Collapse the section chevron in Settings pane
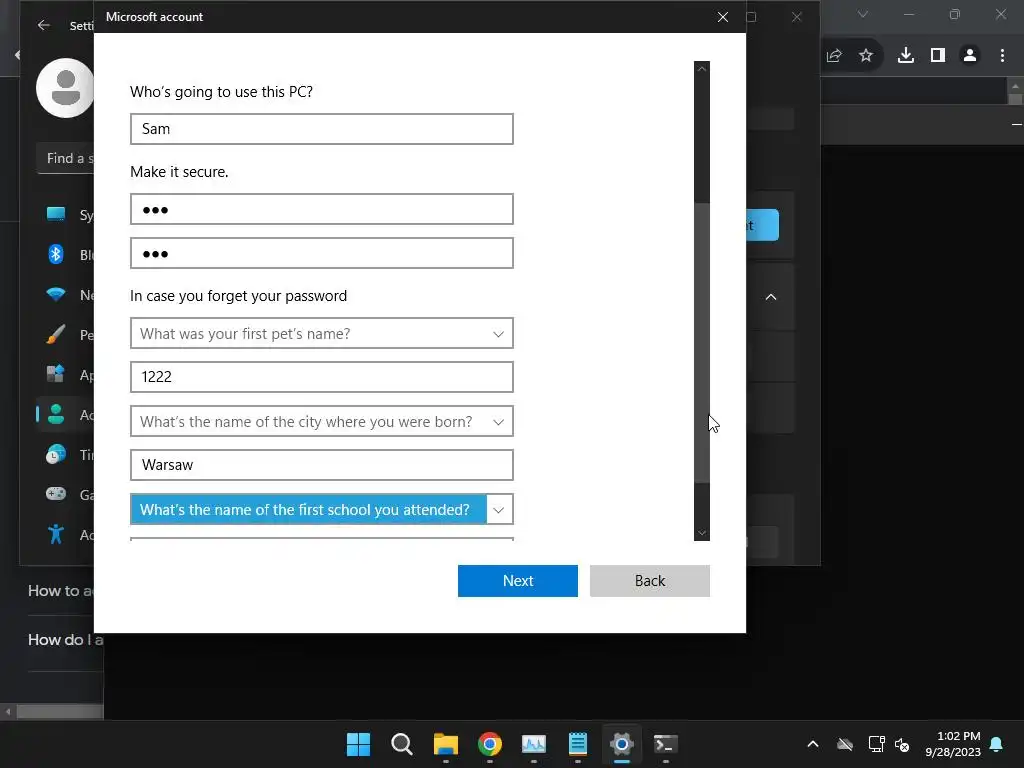 (x=771, y=297)
